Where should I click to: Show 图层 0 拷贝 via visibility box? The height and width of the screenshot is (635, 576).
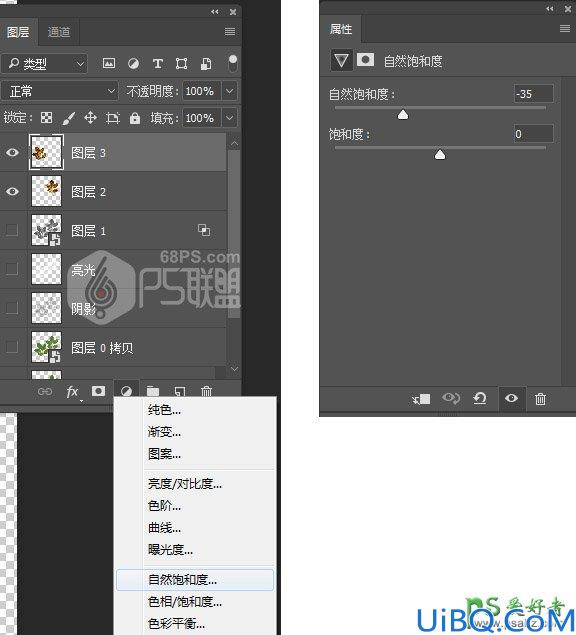(x=12, y=347)
